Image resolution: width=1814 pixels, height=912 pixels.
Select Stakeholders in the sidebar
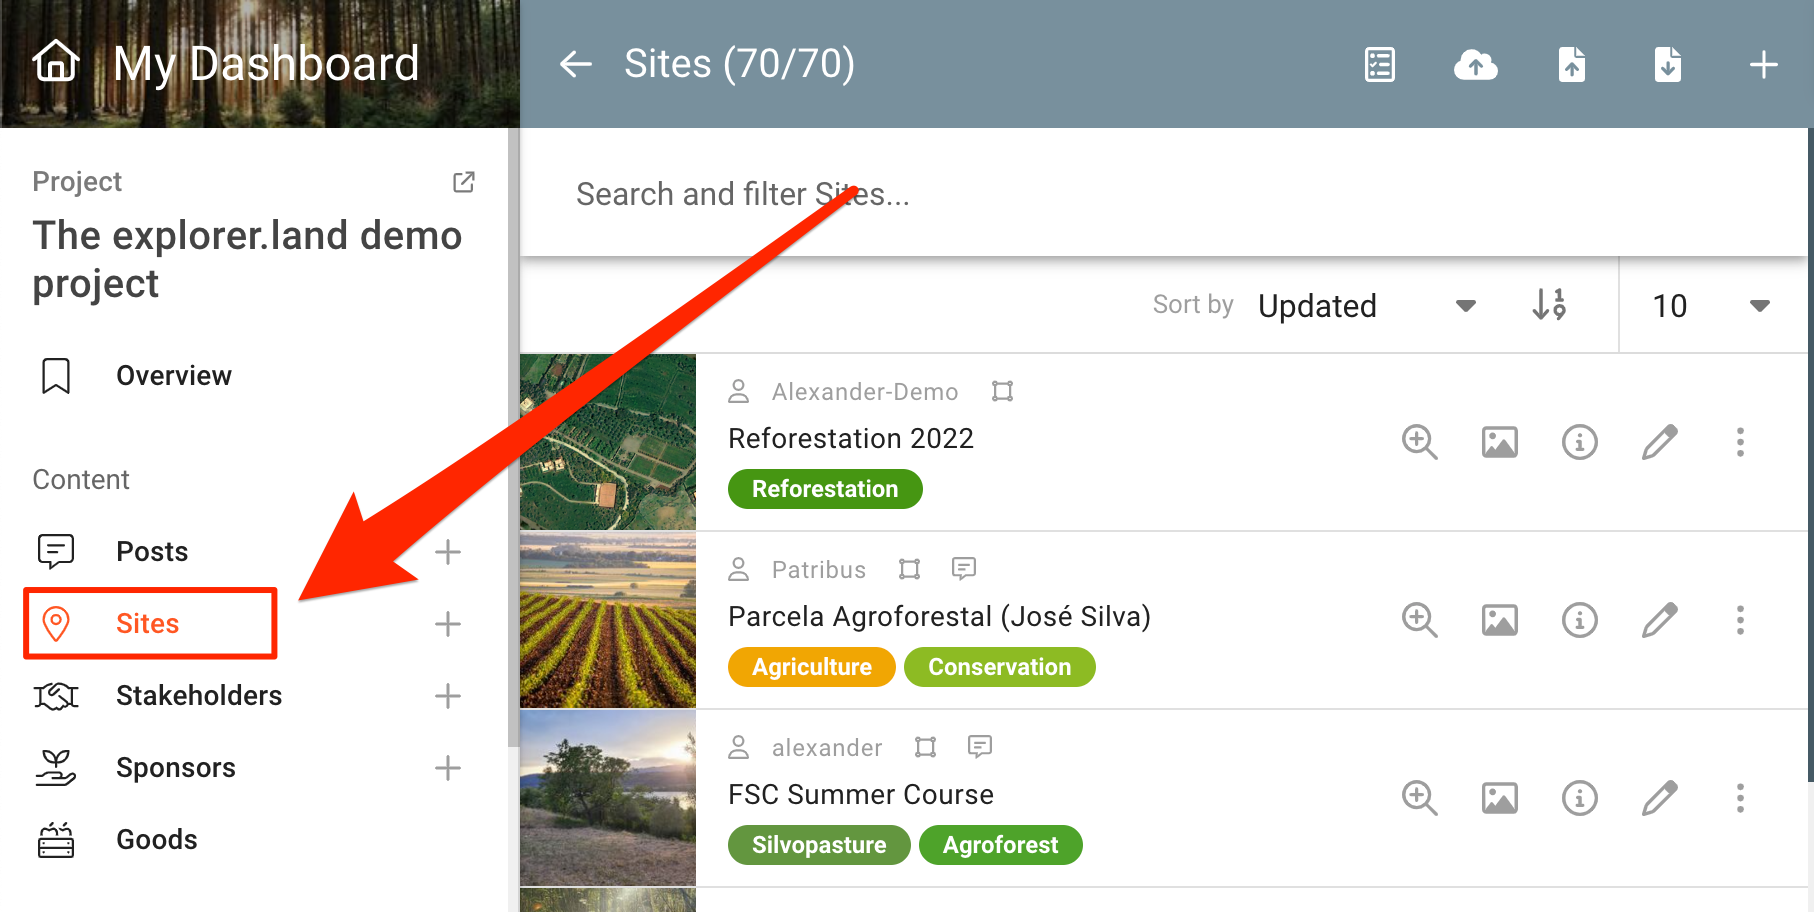198,696
